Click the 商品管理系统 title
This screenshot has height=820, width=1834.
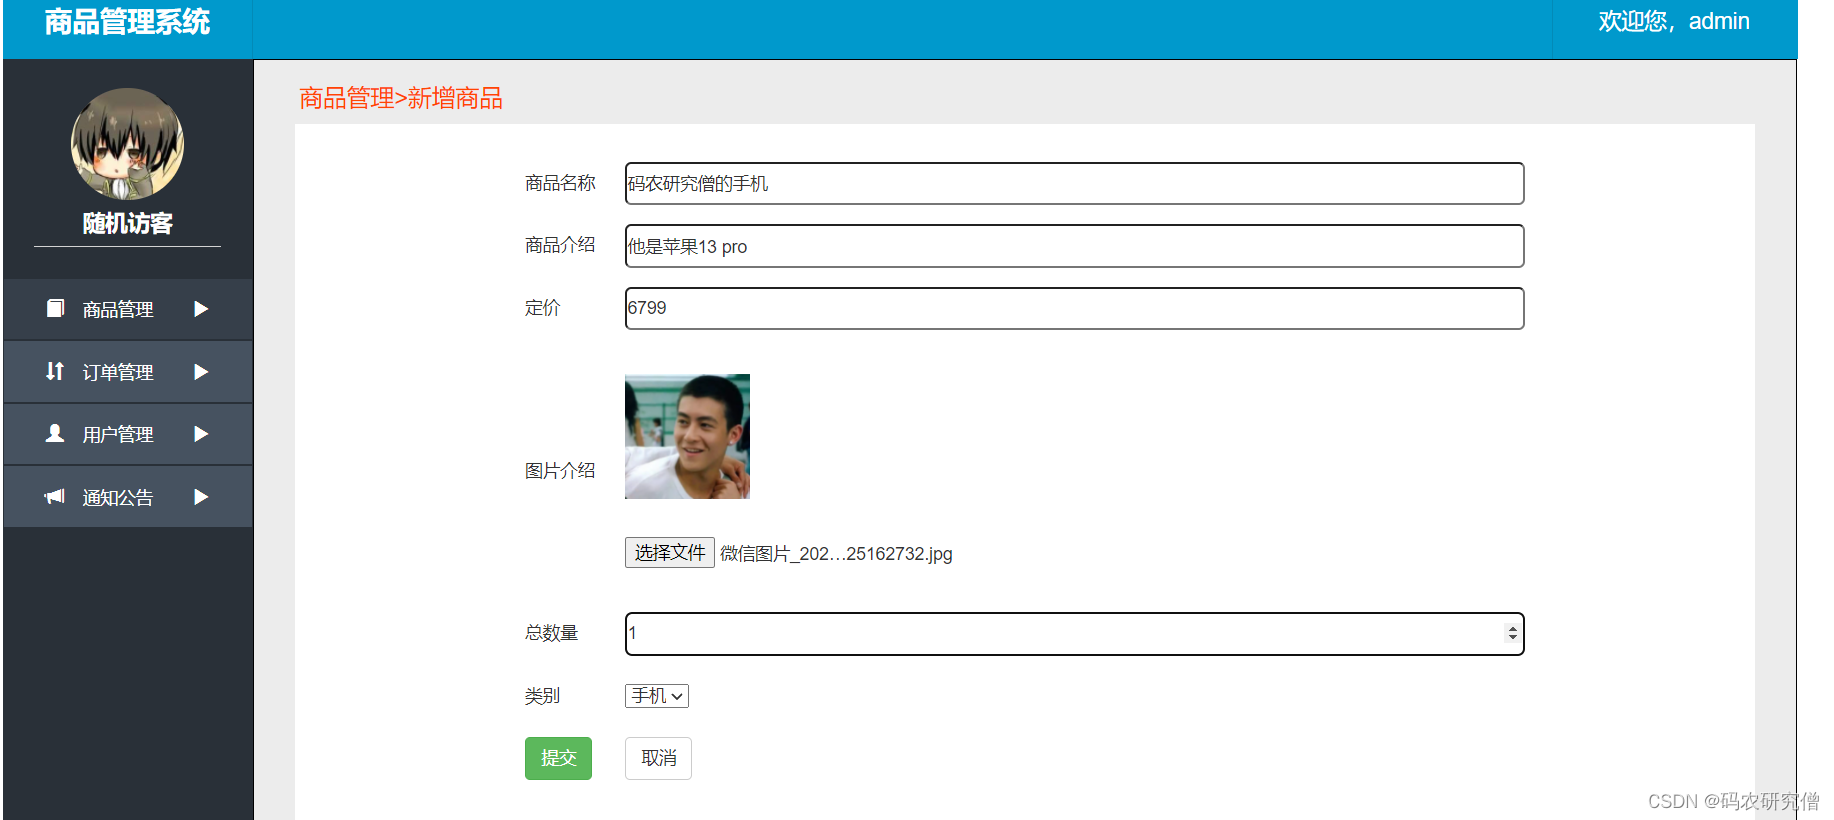pos(127,22)
